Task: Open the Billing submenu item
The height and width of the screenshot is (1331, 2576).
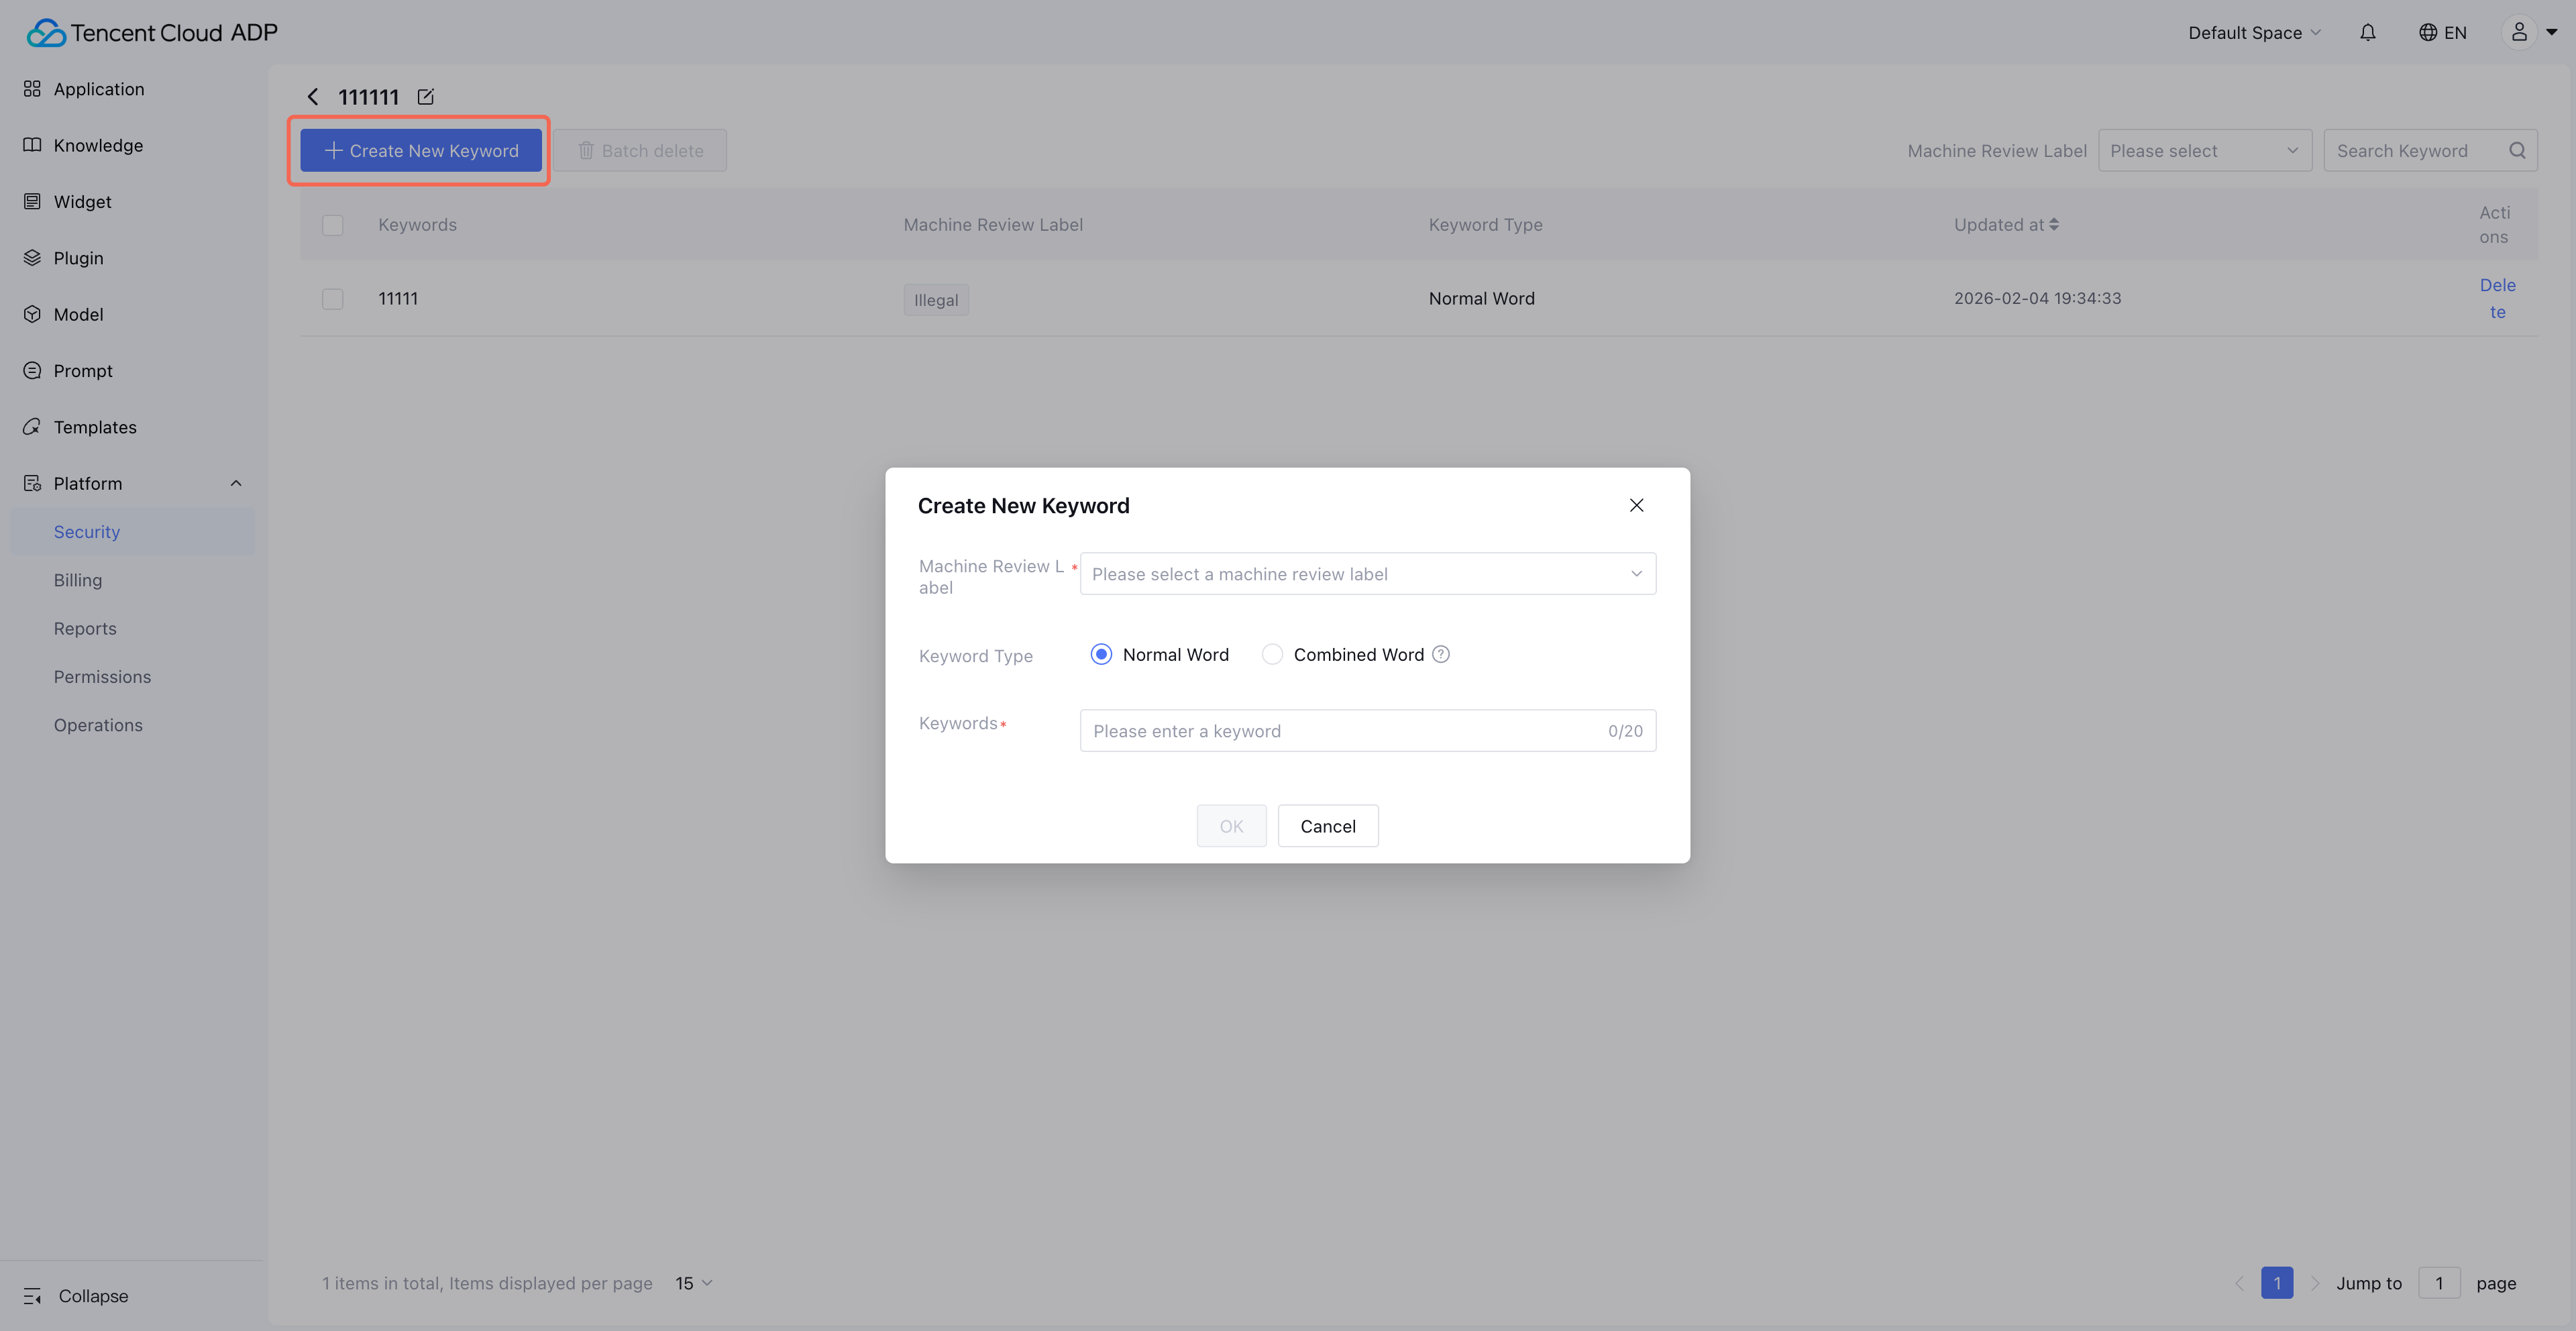Action: click(x=78, y=580)
